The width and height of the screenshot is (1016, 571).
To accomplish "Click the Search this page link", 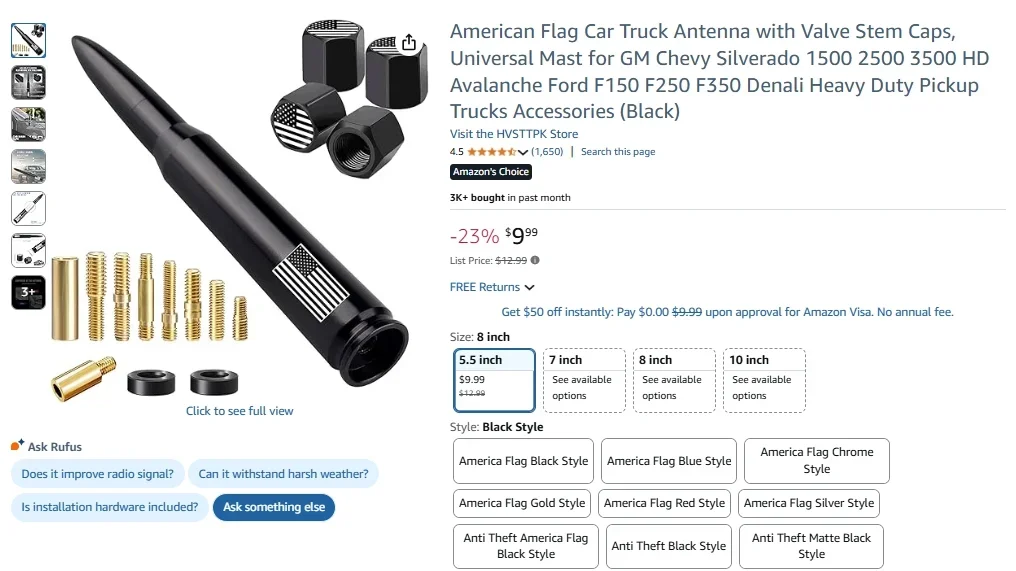I will click(x=618, y=152).
